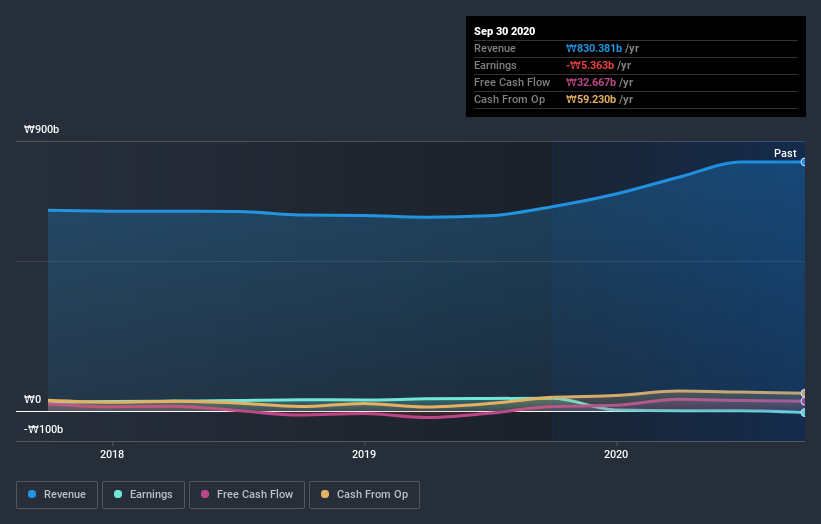This screenshot has height=524, width=821.
Task: Click the Earnings tooltip row label
Action: 495,65
